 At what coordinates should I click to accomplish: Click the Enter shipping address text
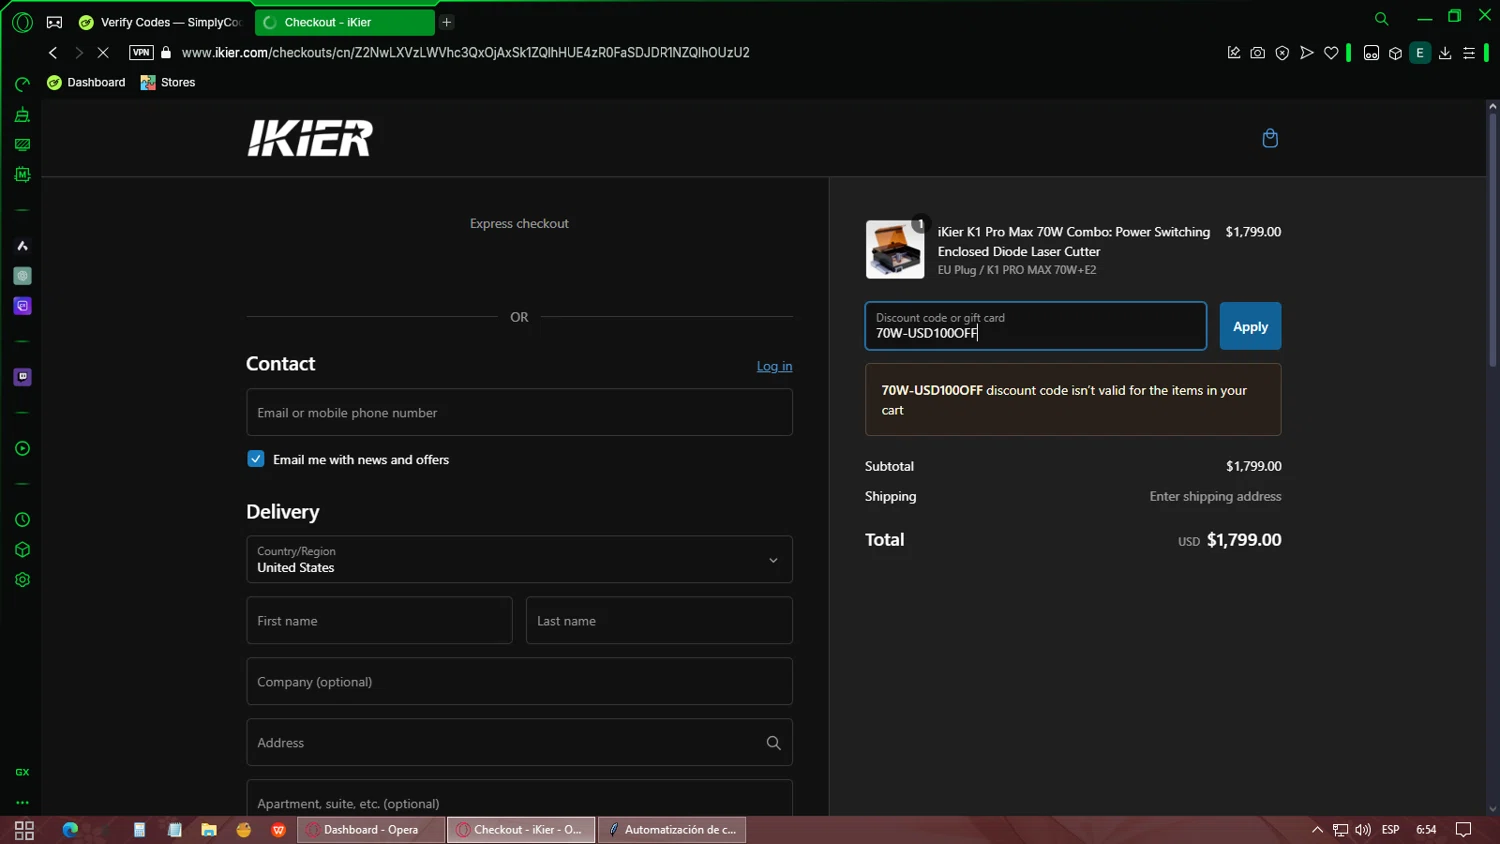1215,496
